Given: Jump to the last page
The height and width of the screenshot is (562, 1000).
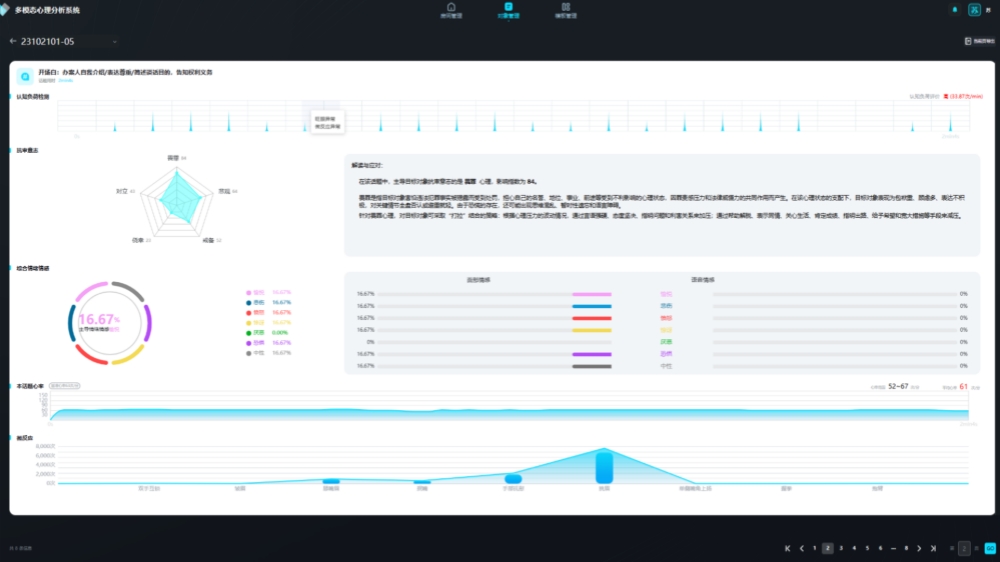Looking at the screenshot, I should tap(933, 549).
